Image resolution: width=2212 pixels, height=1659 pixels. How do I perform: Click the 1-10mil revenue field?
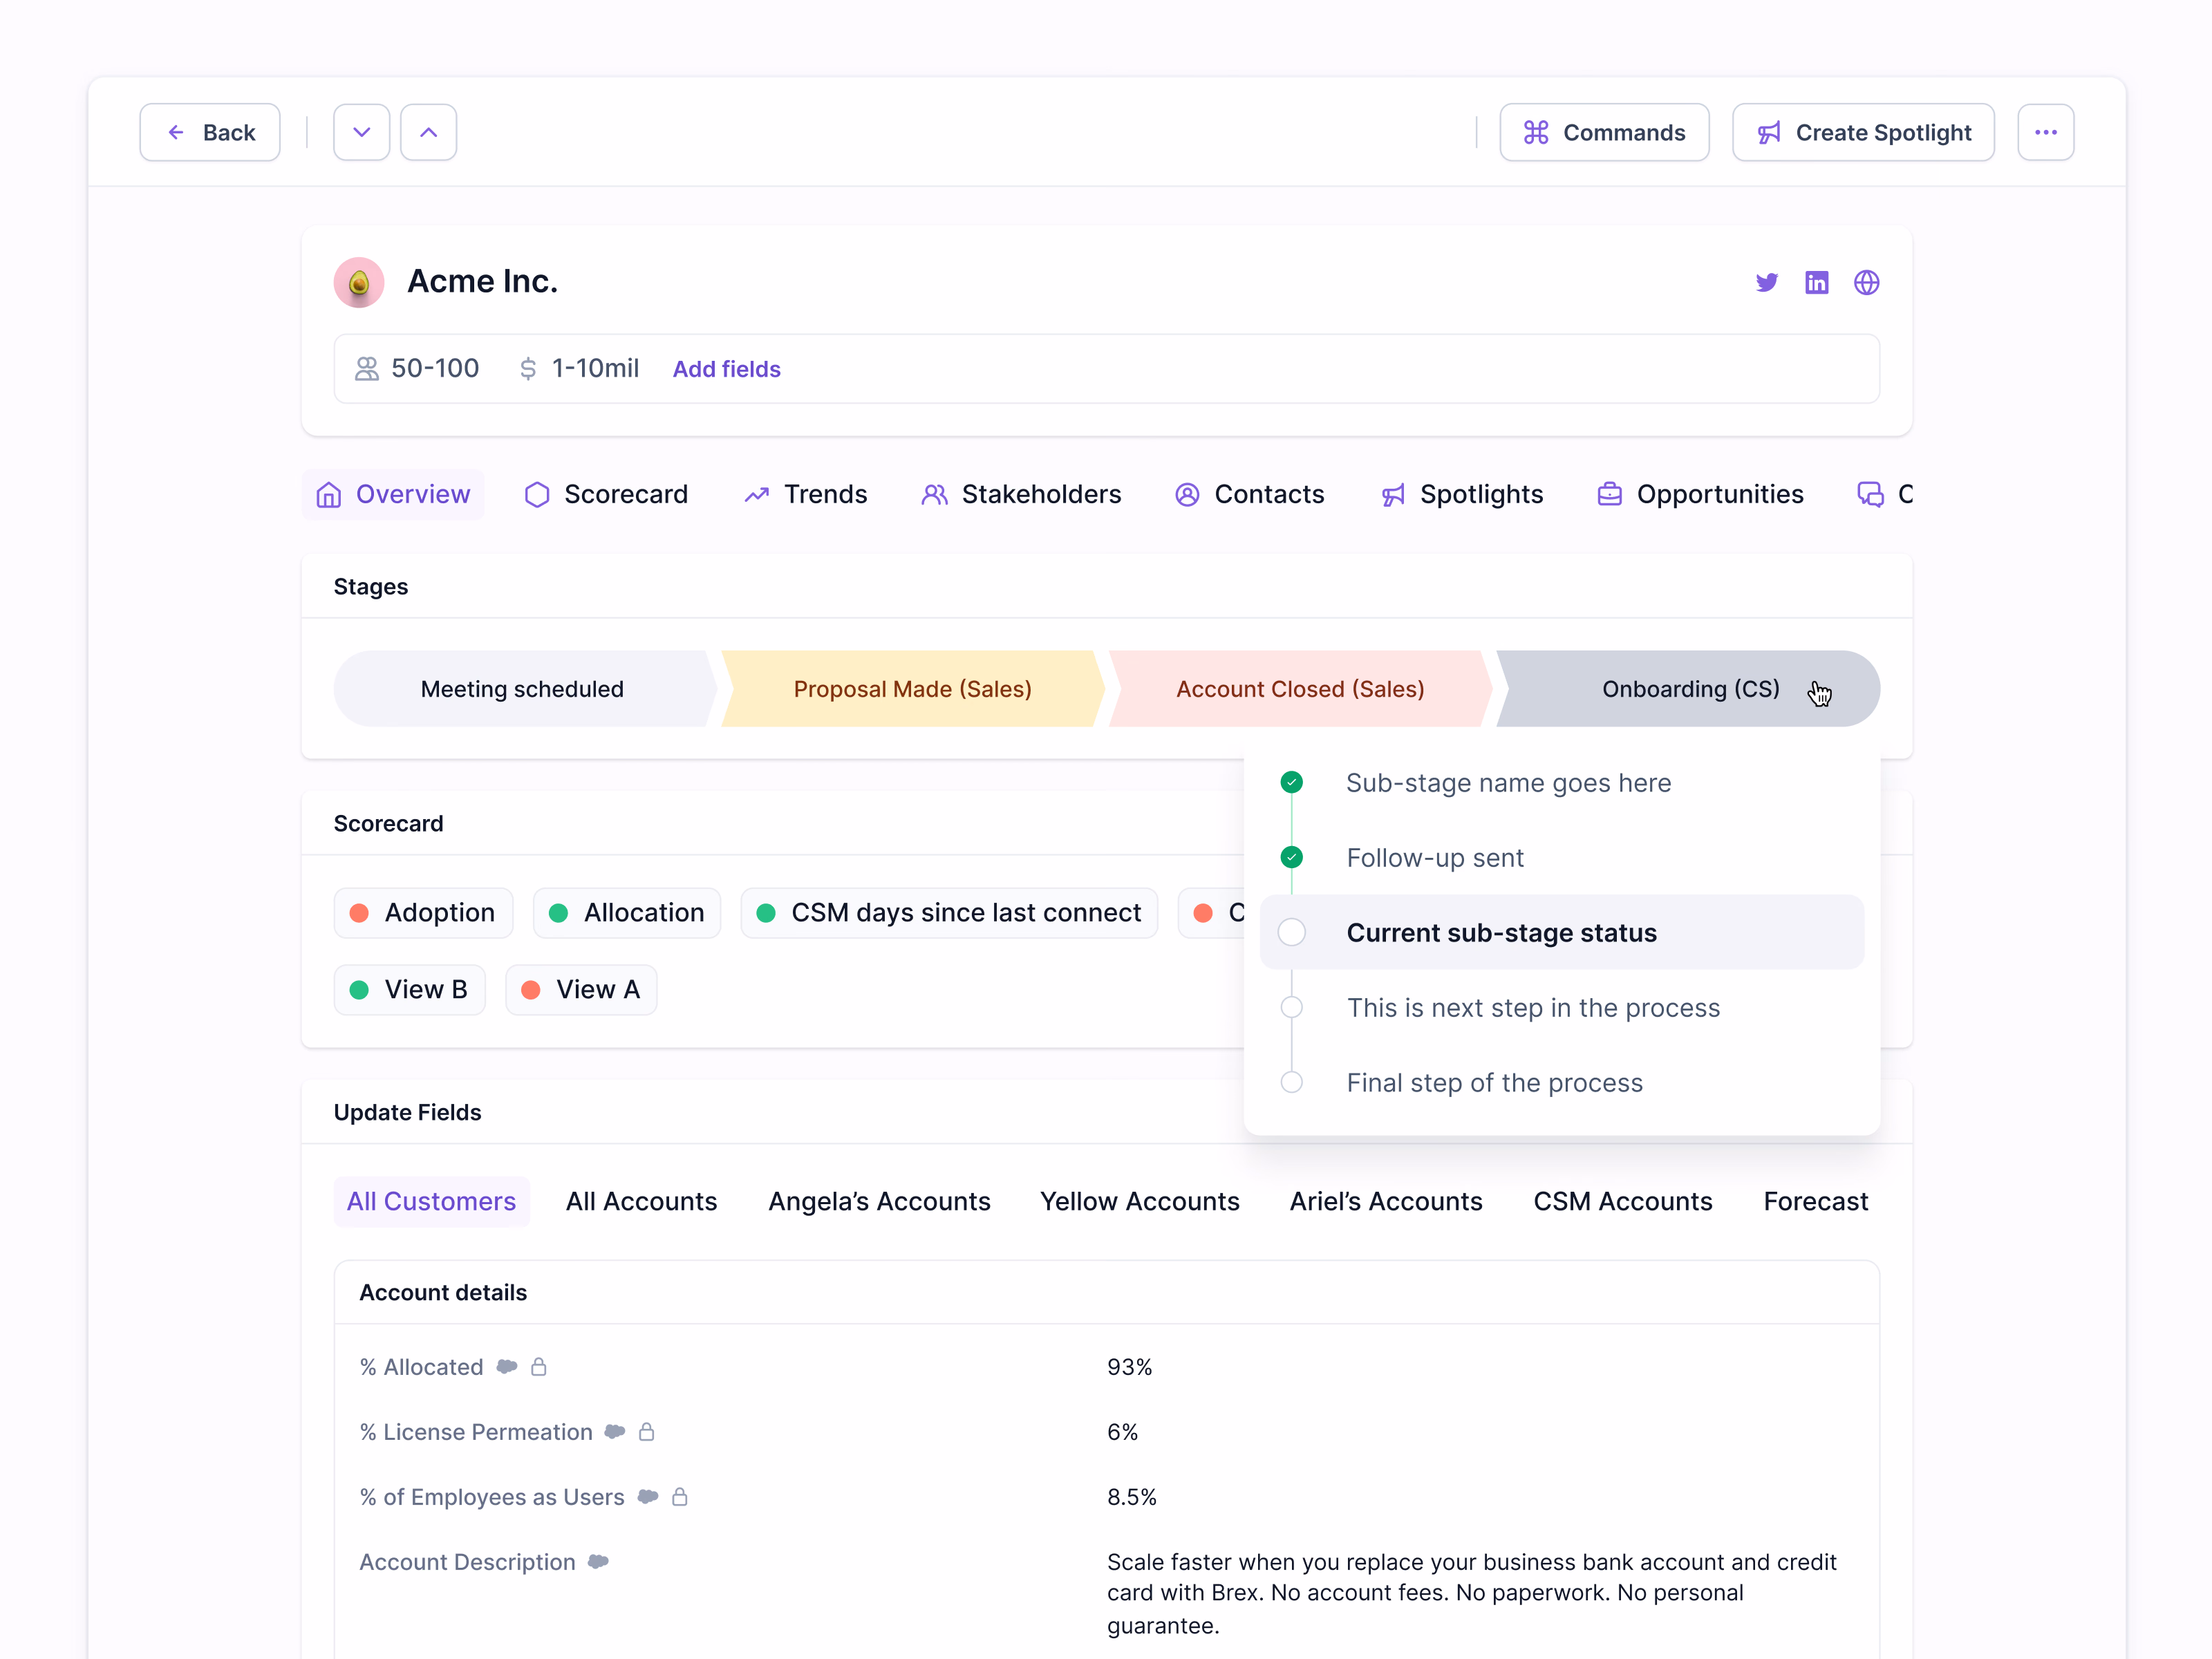coord(579,369)
